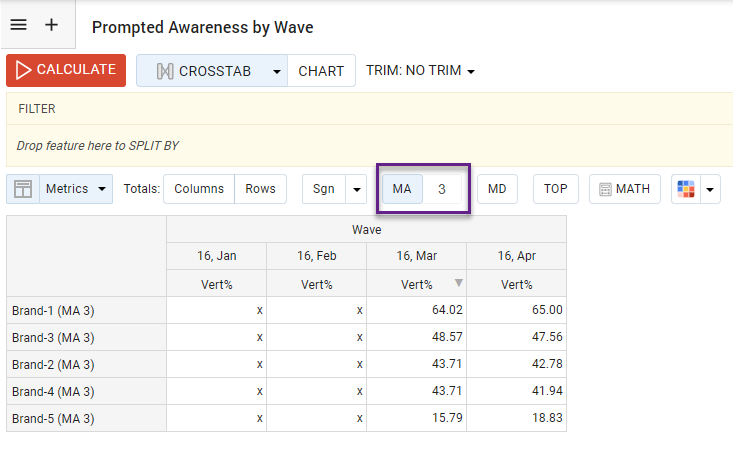Select the 16, Apr column header

517,256
